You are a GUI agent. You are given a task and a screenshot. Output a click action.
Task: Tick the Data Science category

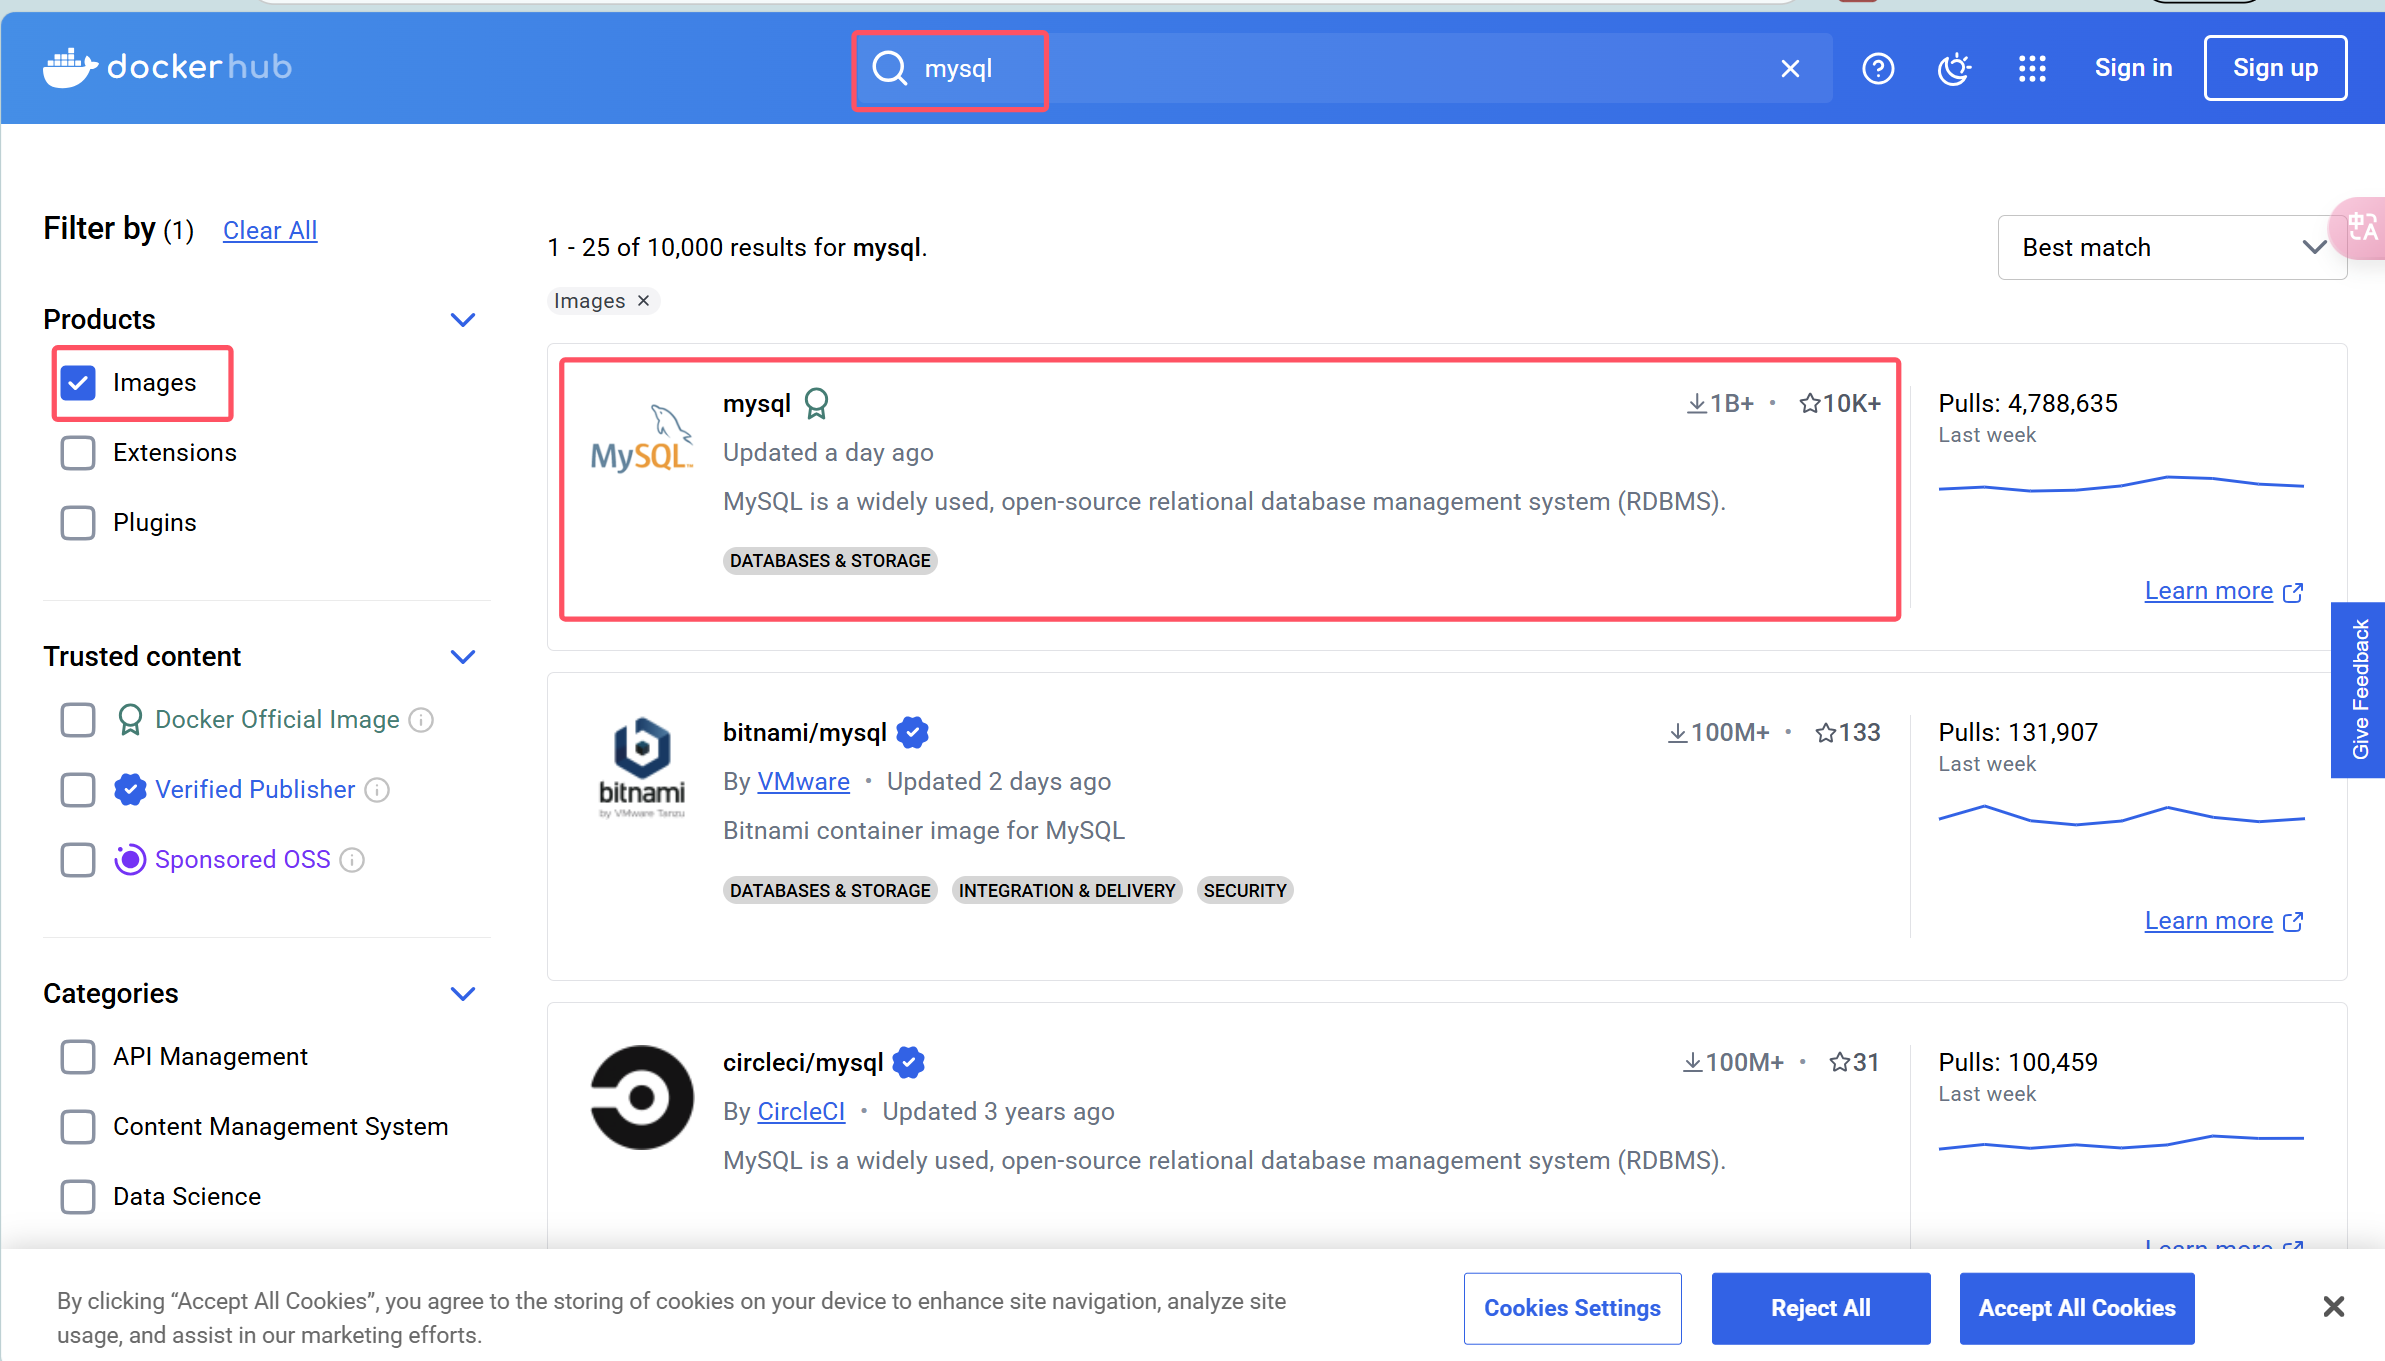pos(78,1197)
